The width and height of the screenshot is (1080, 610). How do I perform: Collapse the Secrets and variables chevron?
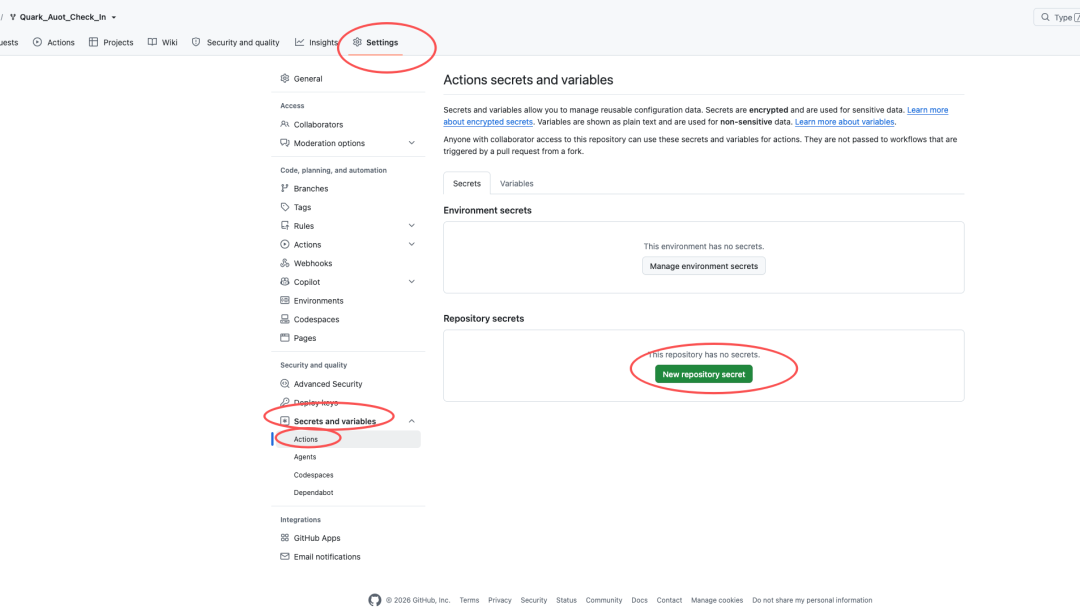[411, 421]
